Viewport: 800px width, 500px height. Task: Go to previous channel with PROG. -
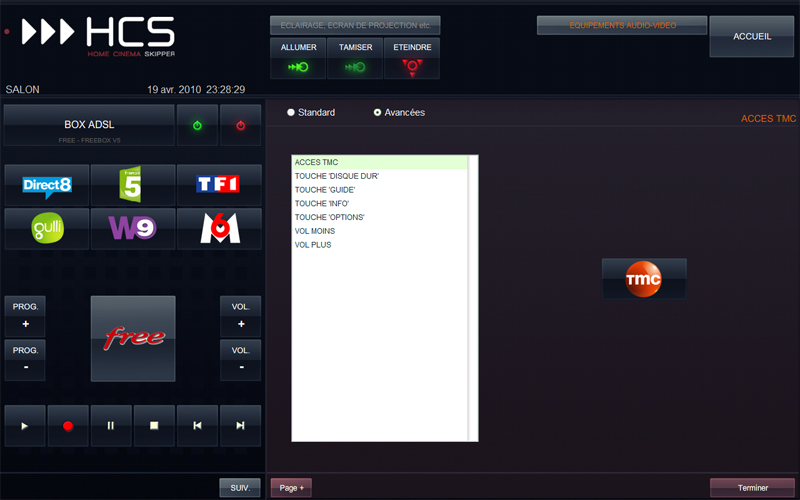coord(25,360)
